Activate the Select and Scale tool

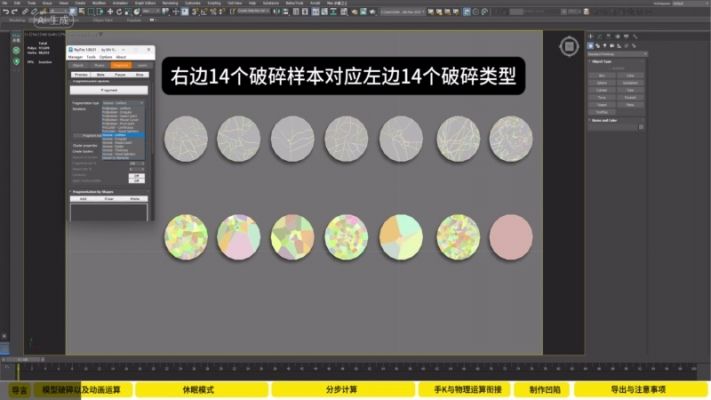coord(127,12)
